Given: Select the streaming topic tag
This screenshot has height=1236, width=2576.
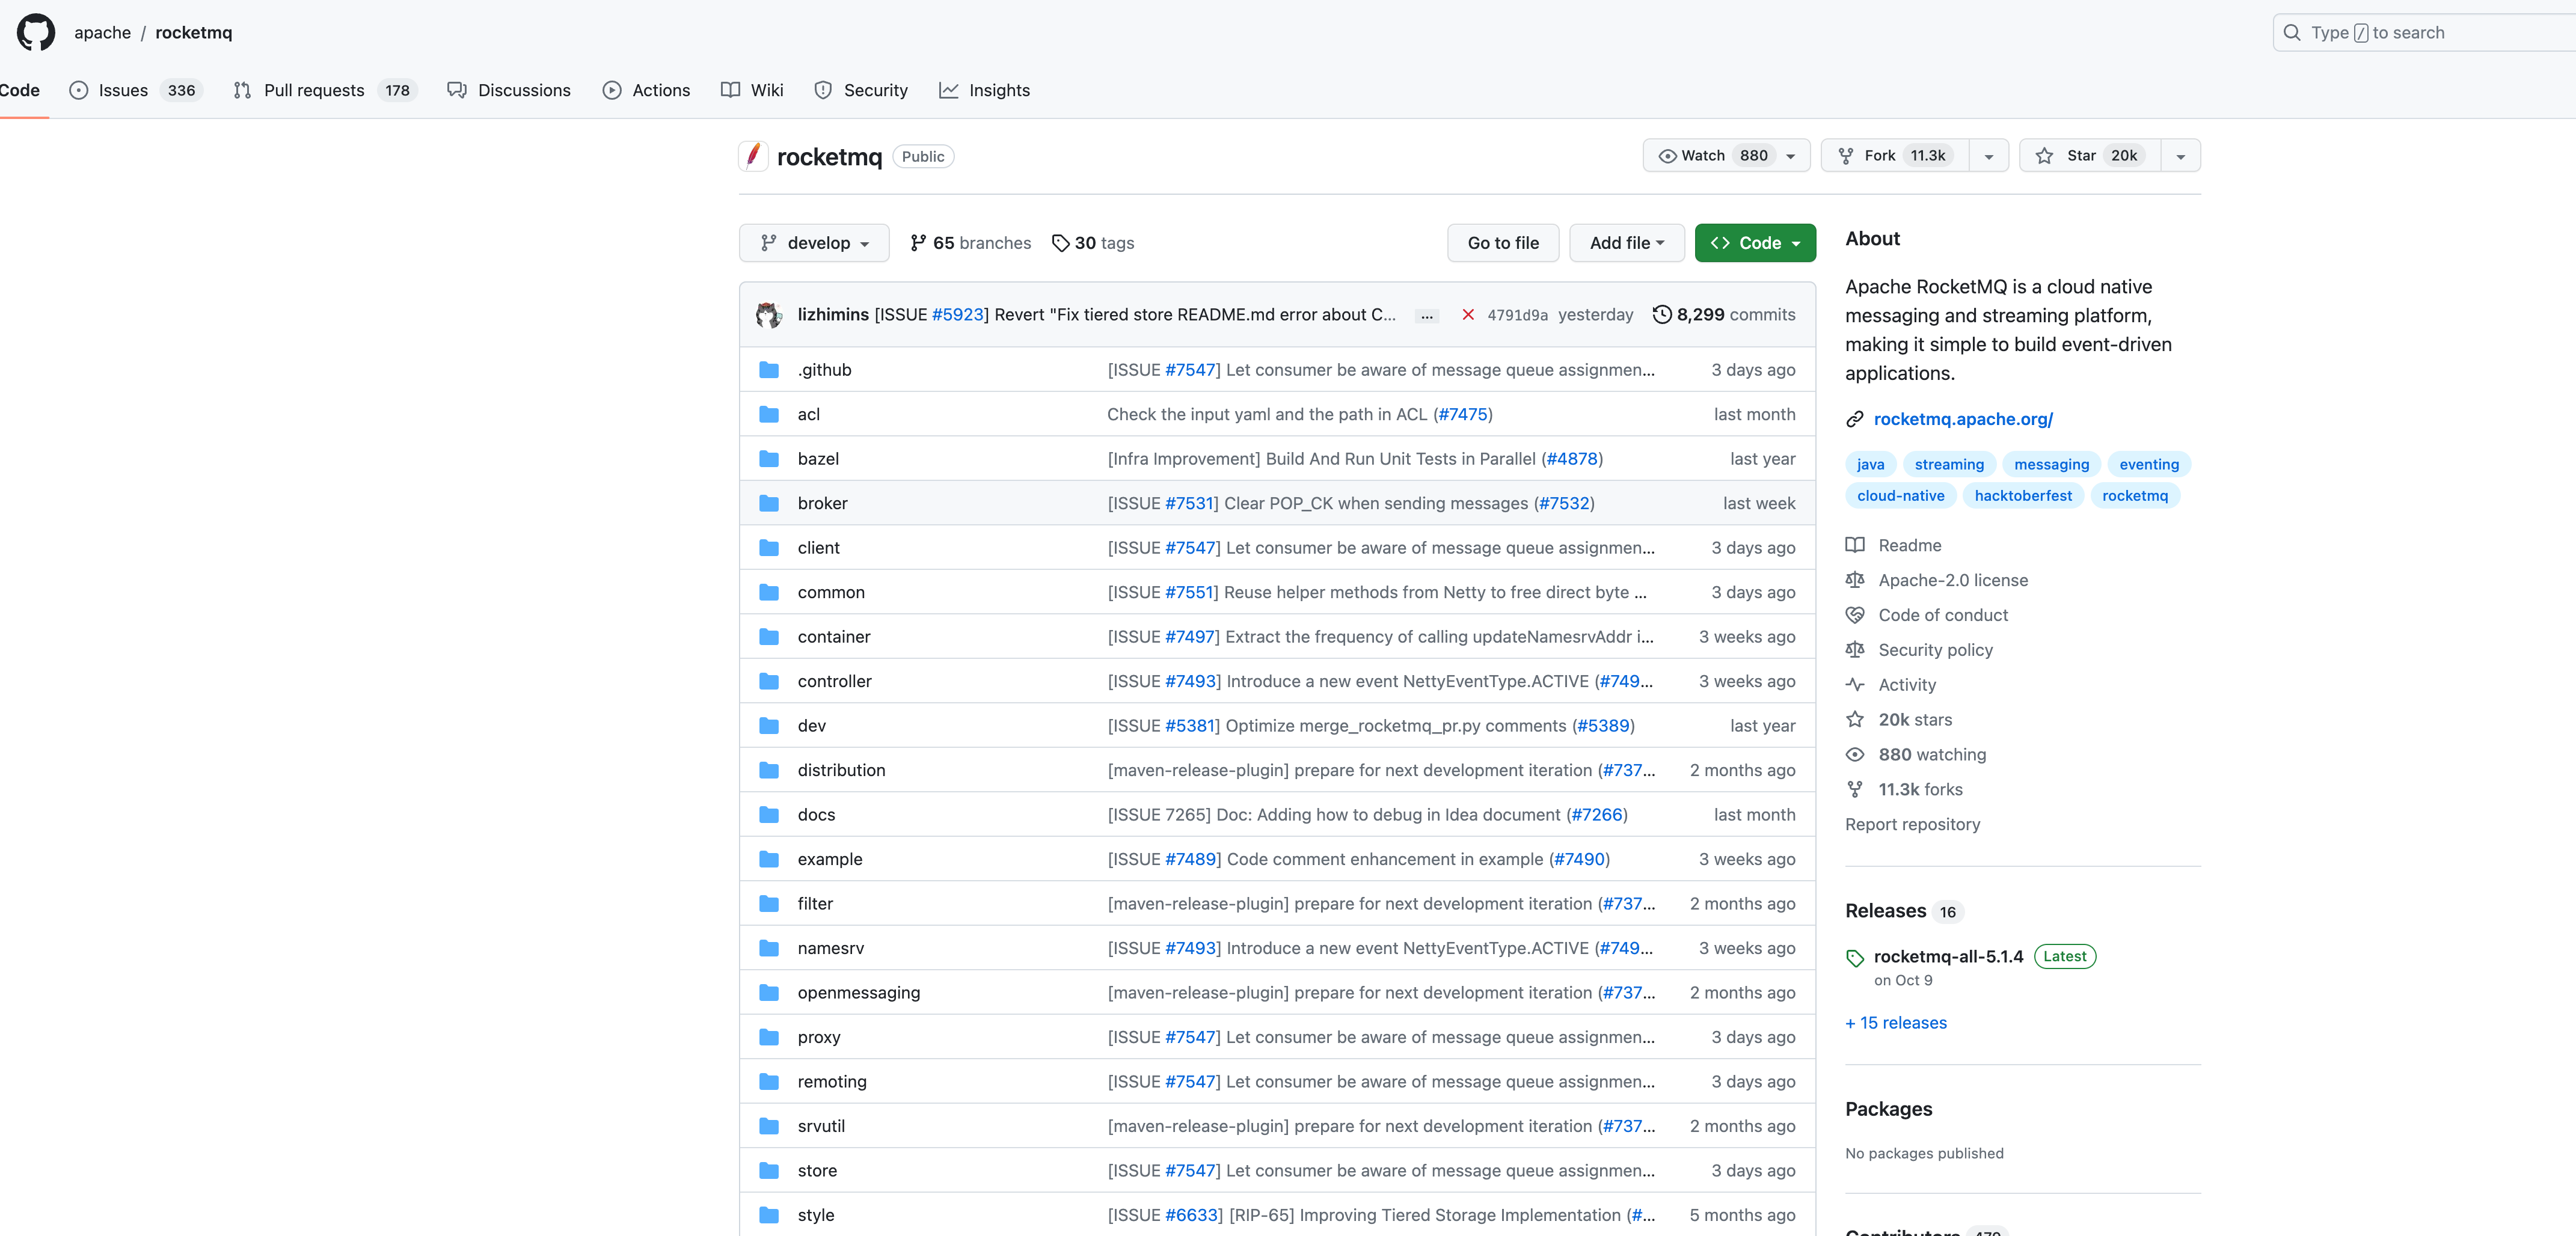Looking at the screenshot, I should click(1949, 464).
